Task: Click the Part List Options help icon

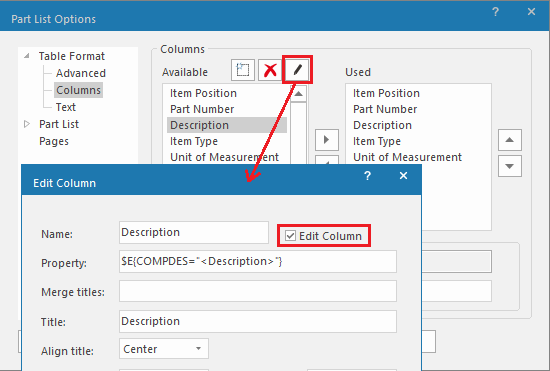Action: [x=495, y=12]
